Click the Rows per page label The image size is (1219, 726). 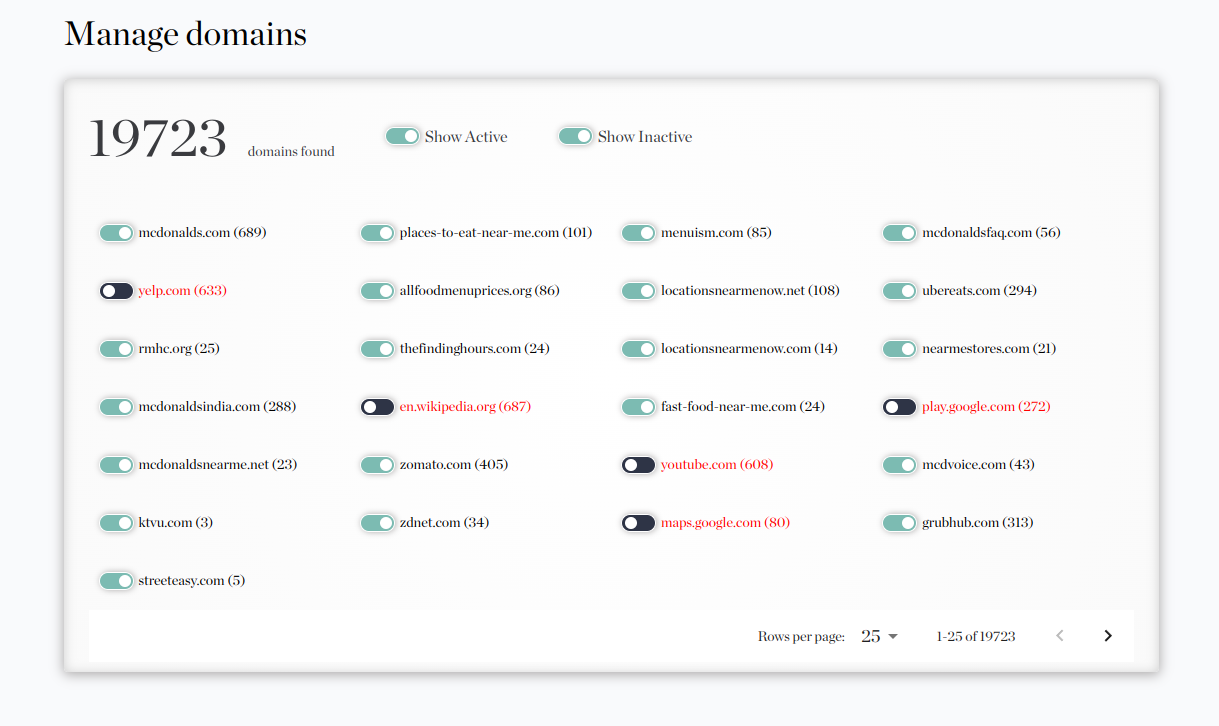tap(802, 636)
